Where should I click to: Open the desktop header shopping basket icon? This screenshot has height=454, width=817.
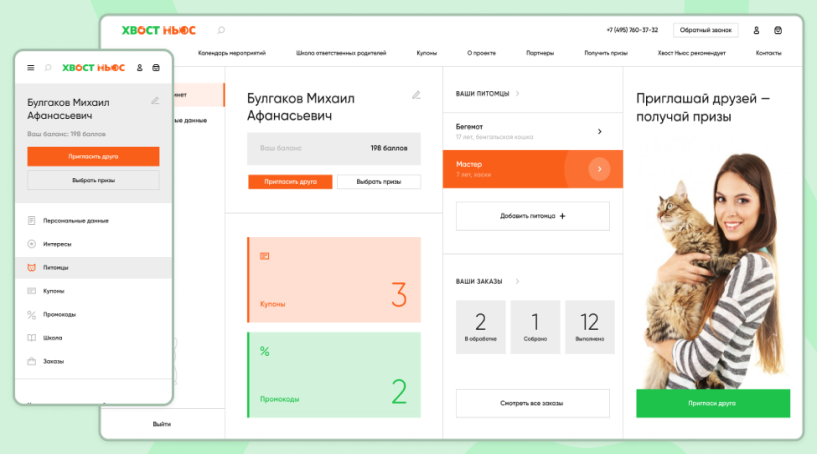click(778, 30)
